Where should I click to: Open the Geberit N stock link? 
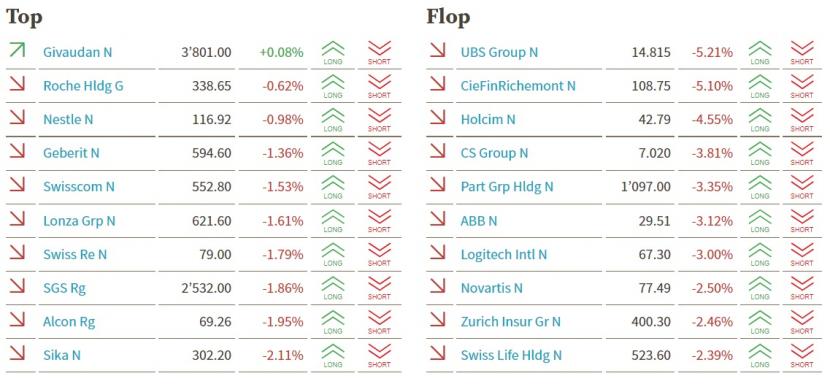click(71, 153)
